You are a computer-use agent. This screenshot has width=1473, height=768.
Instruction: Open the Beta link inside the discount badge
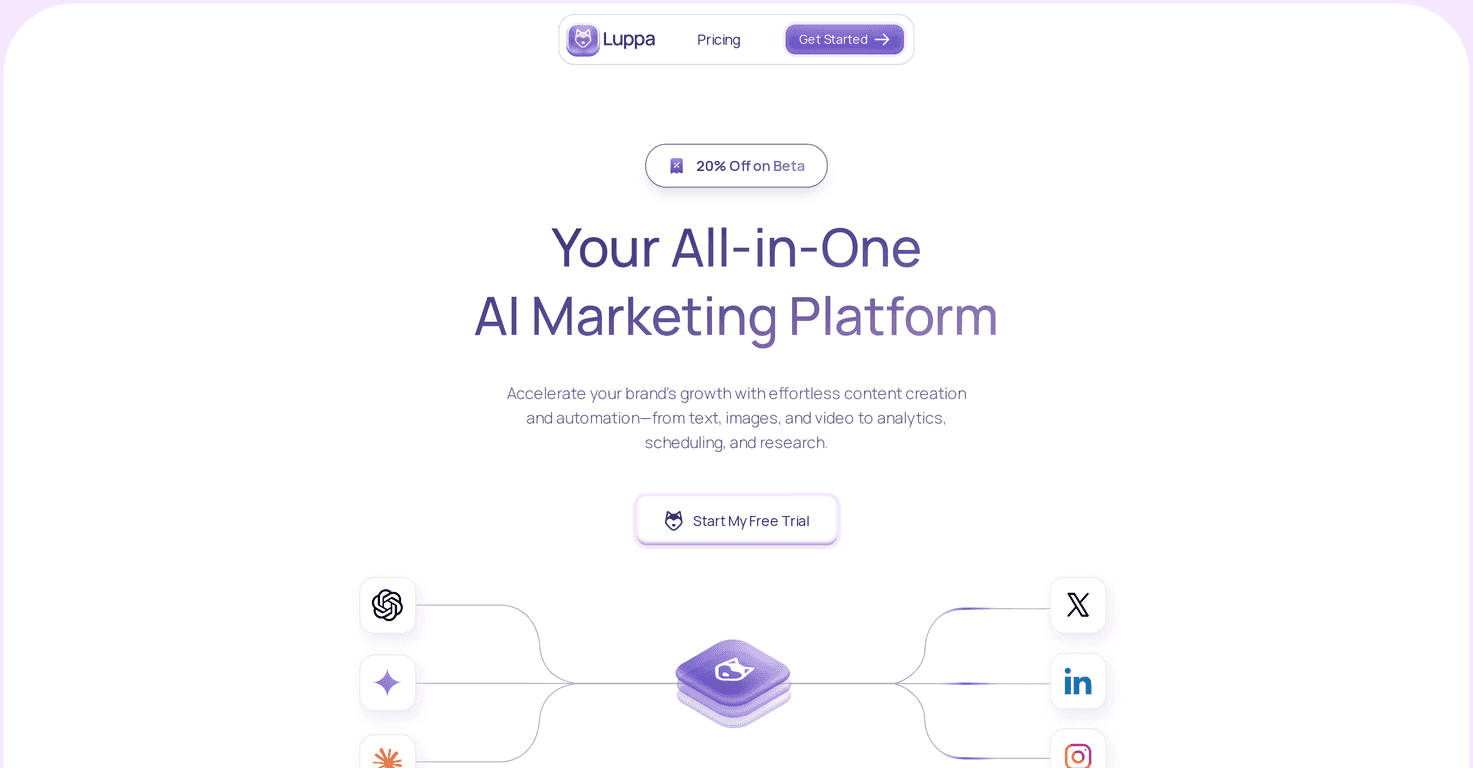[x=789, y=165]
